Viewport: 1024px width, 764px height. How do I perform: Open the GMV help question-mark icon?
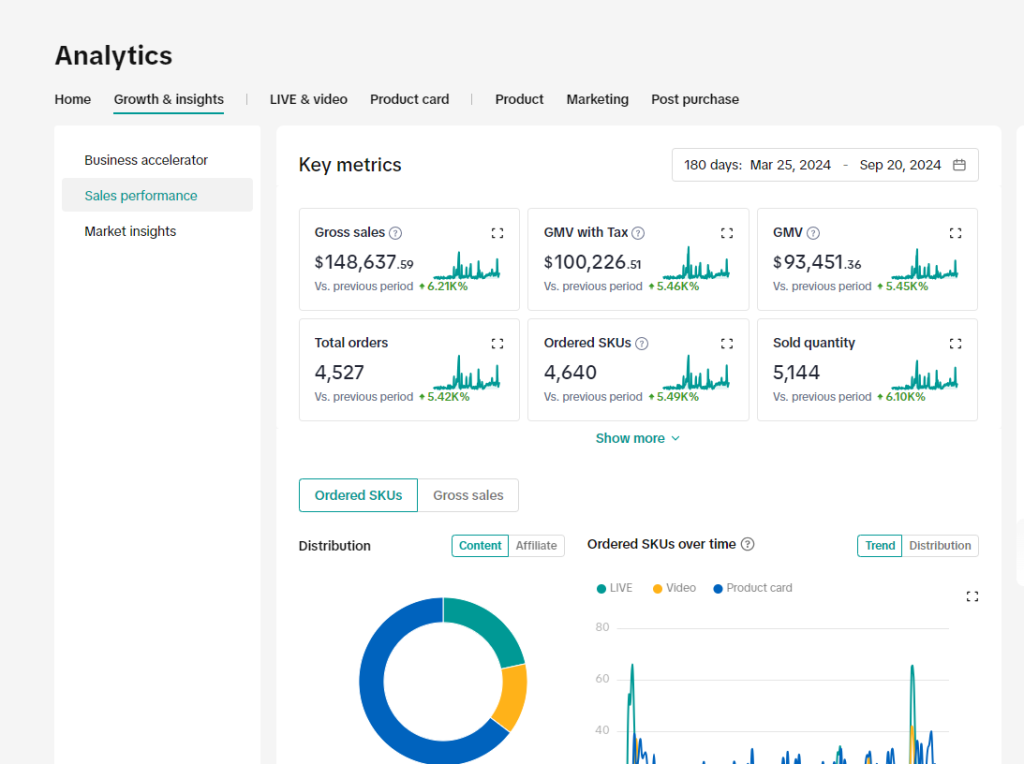(813, 233)
